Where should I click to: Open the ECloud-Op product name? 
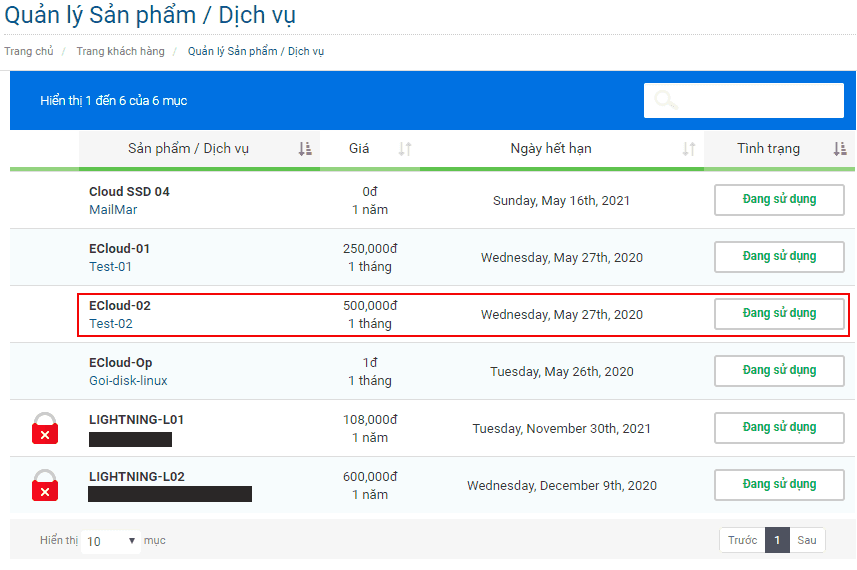pos(121,363)
